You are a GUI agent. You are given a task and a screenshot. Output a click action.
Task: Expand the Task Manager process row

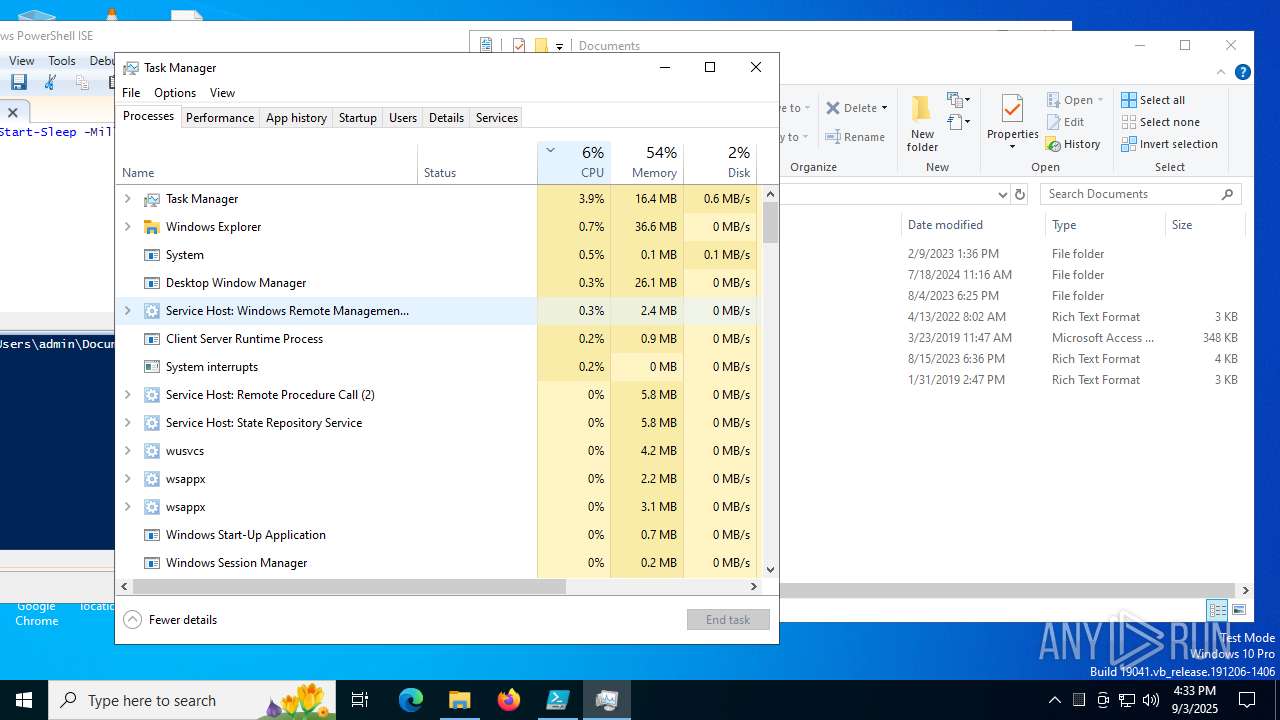(127, 199)
